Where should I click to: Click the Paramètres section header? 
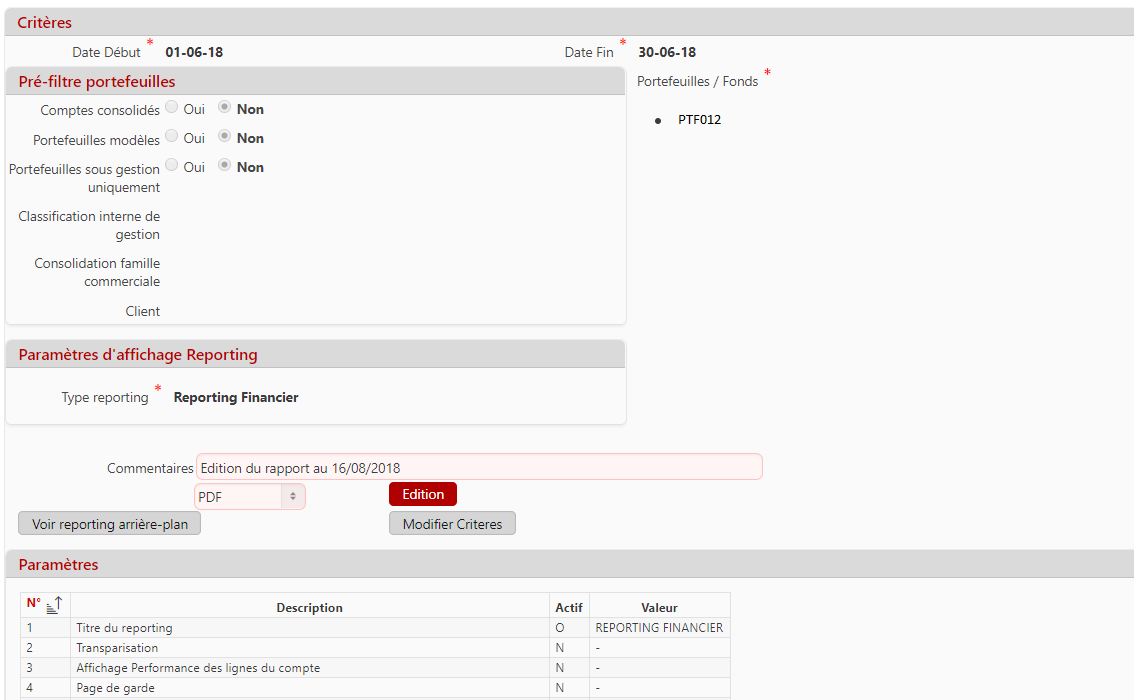58,565
